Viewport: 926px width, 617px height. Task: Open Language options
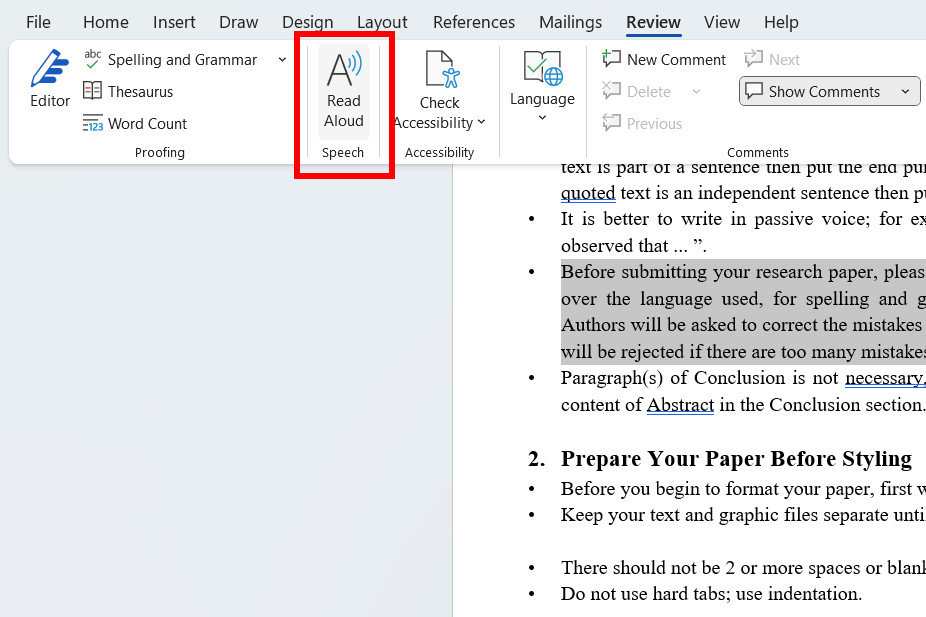541,90
